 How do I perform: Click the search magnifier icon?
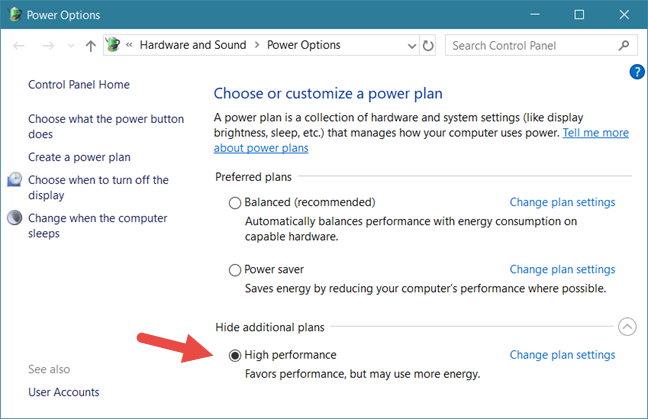pos(624,45)
